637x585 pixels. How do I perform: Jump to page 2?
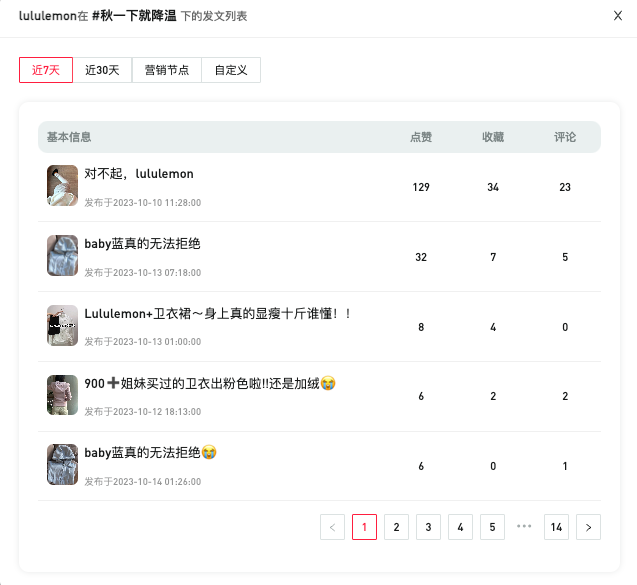click(x=396, y=527)
